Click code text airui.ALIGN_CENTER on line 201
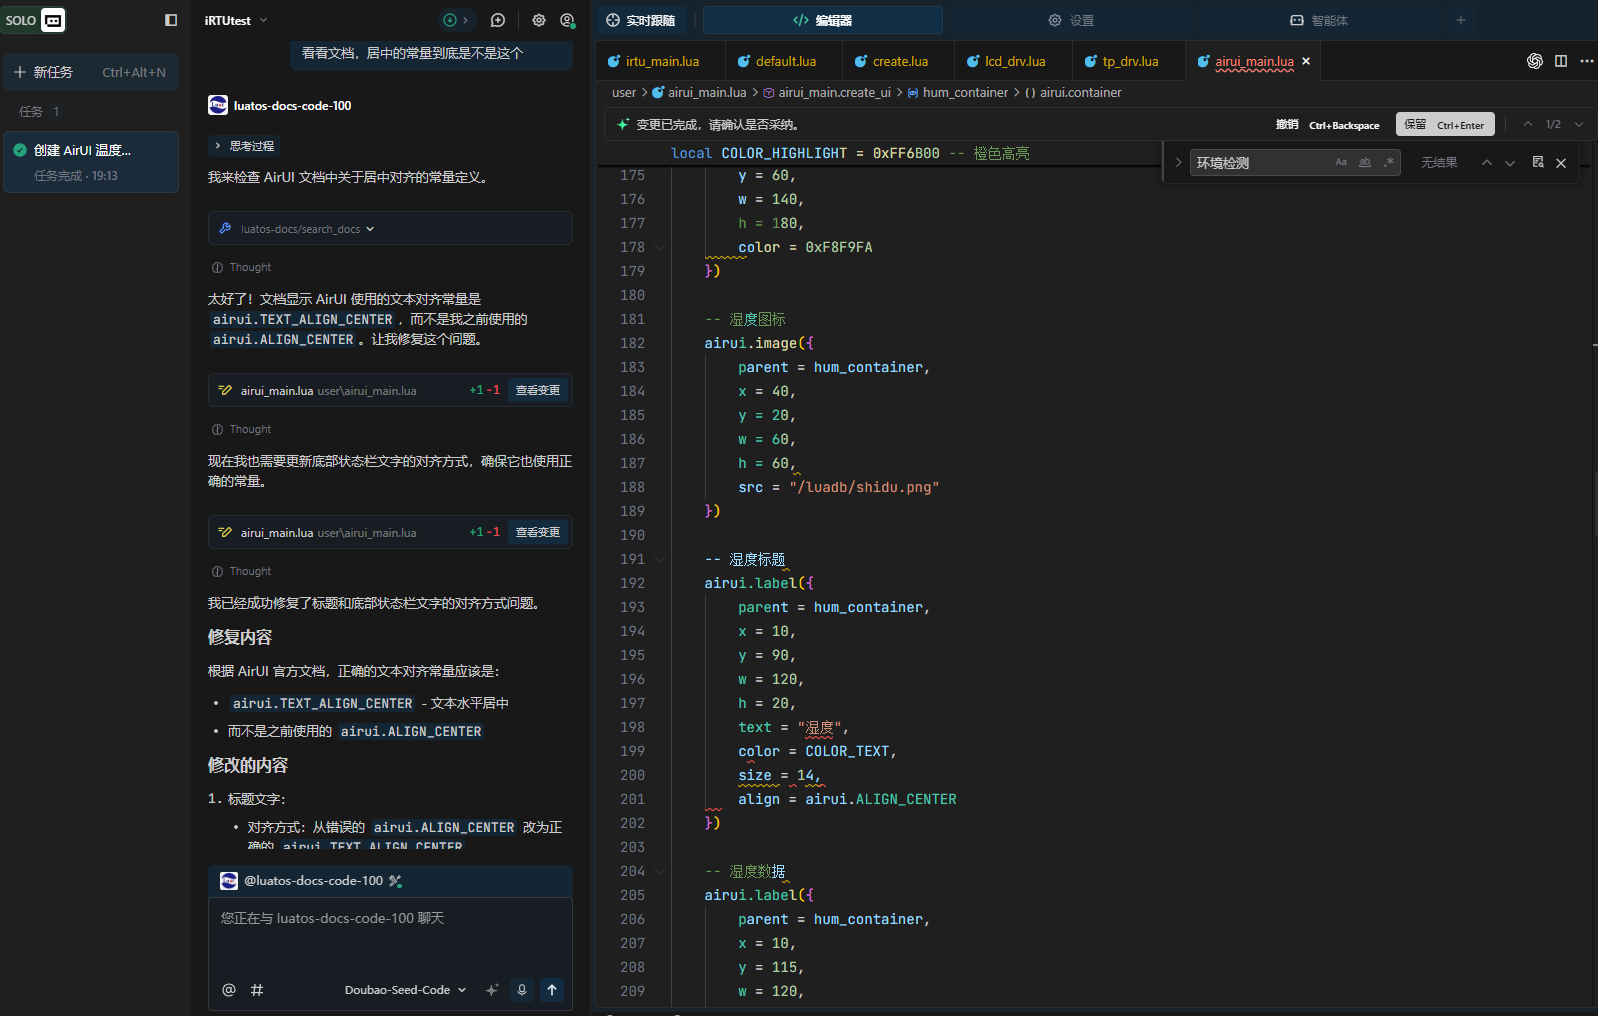Viewport: 1598px width, 1016px height. (881, 799)
